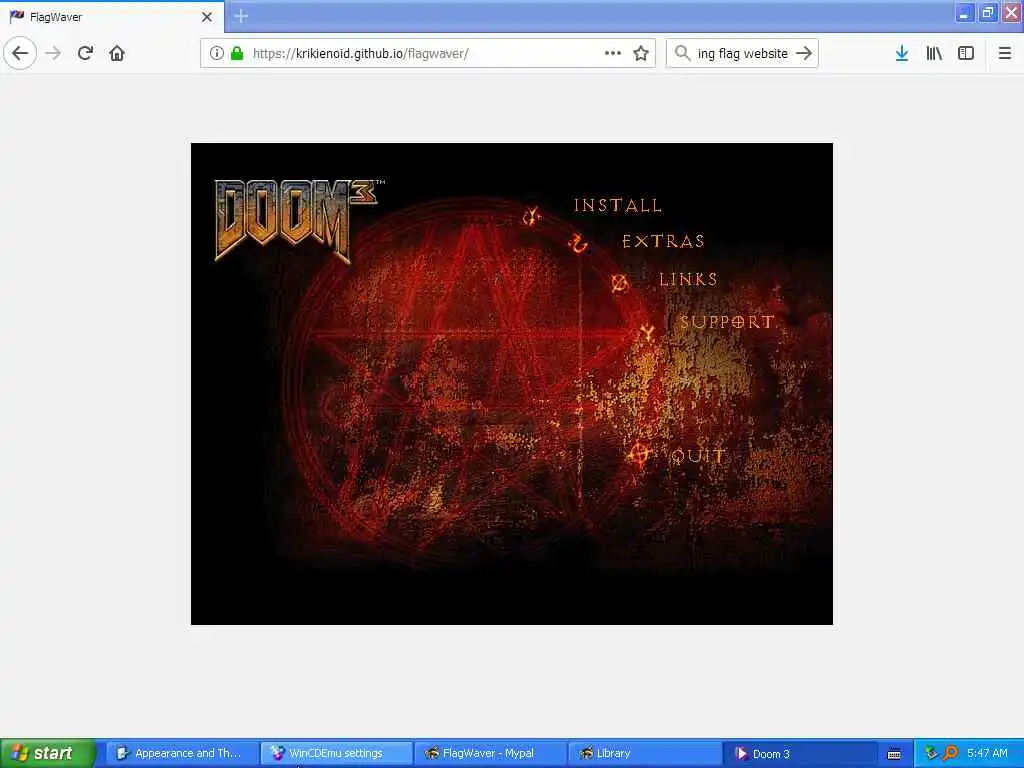Select the FlagWaver tab
1024x768 pixels.
click(112, 17)
